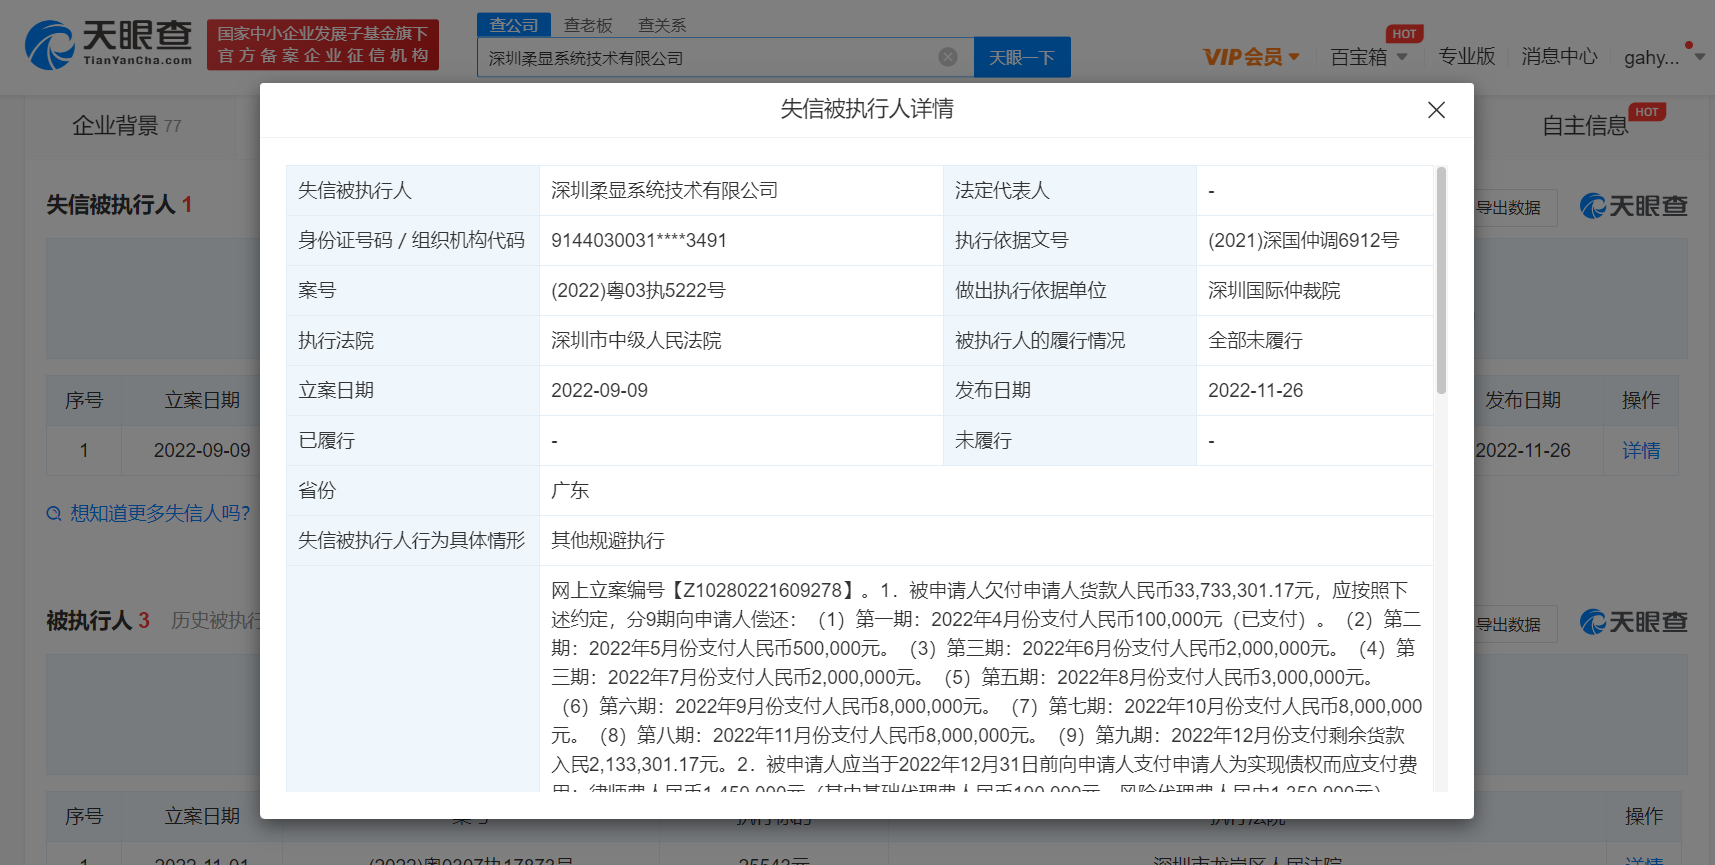
Task: Switch to the 查老板 tab
Action: pos(588,25)
